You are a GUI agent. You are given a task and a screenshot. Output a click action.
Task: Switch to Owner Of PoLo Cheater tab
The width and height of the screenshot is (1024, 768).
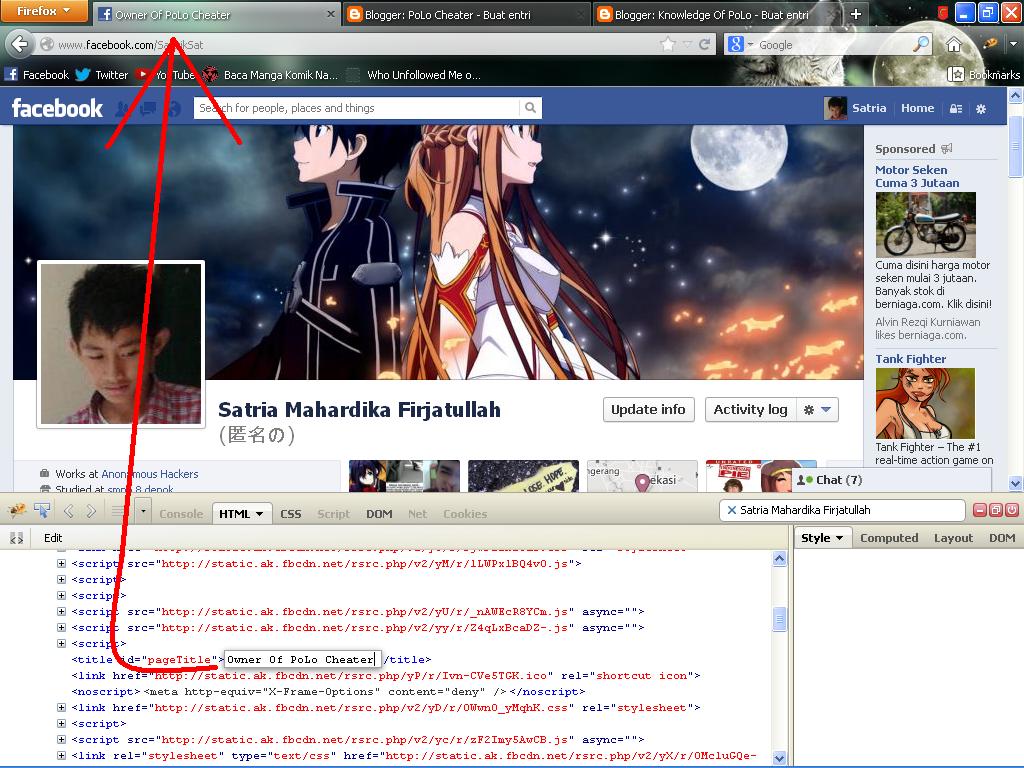(216, 14)
